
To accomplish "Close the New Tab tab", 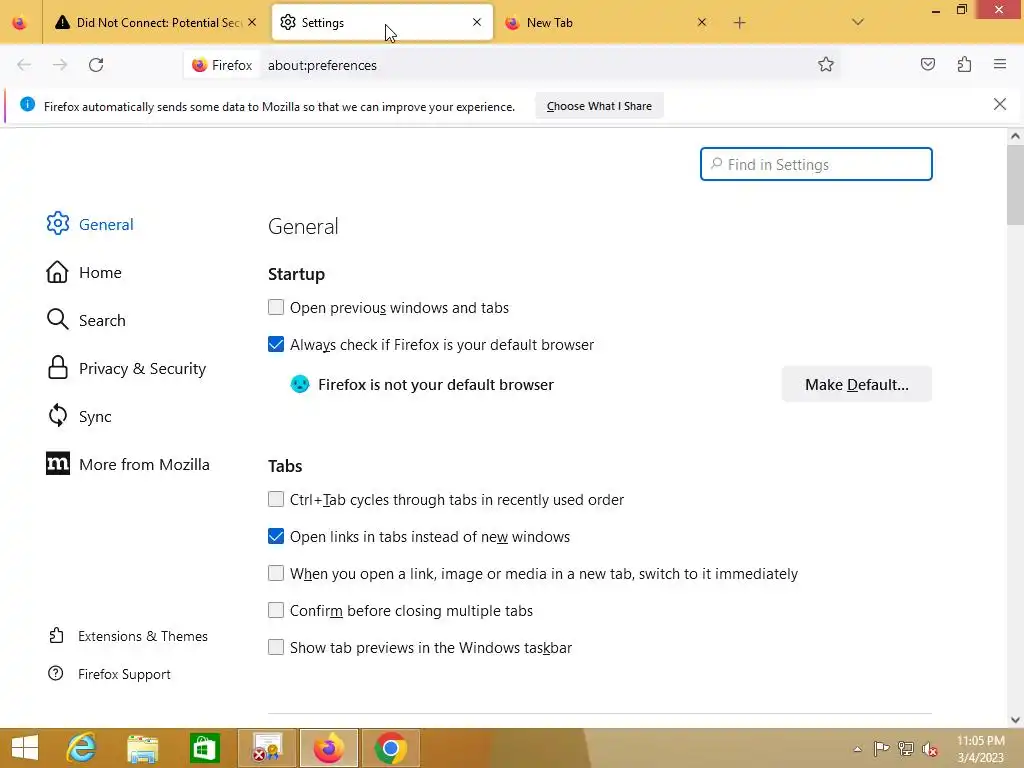I will click(701, 22).
